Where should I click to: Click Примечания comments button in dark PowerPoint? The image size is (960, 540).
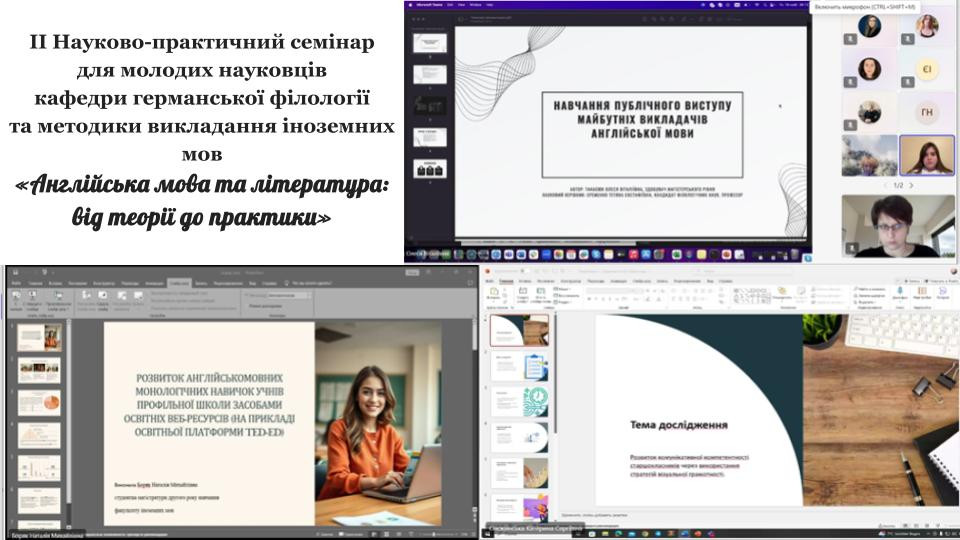(351, 534)
